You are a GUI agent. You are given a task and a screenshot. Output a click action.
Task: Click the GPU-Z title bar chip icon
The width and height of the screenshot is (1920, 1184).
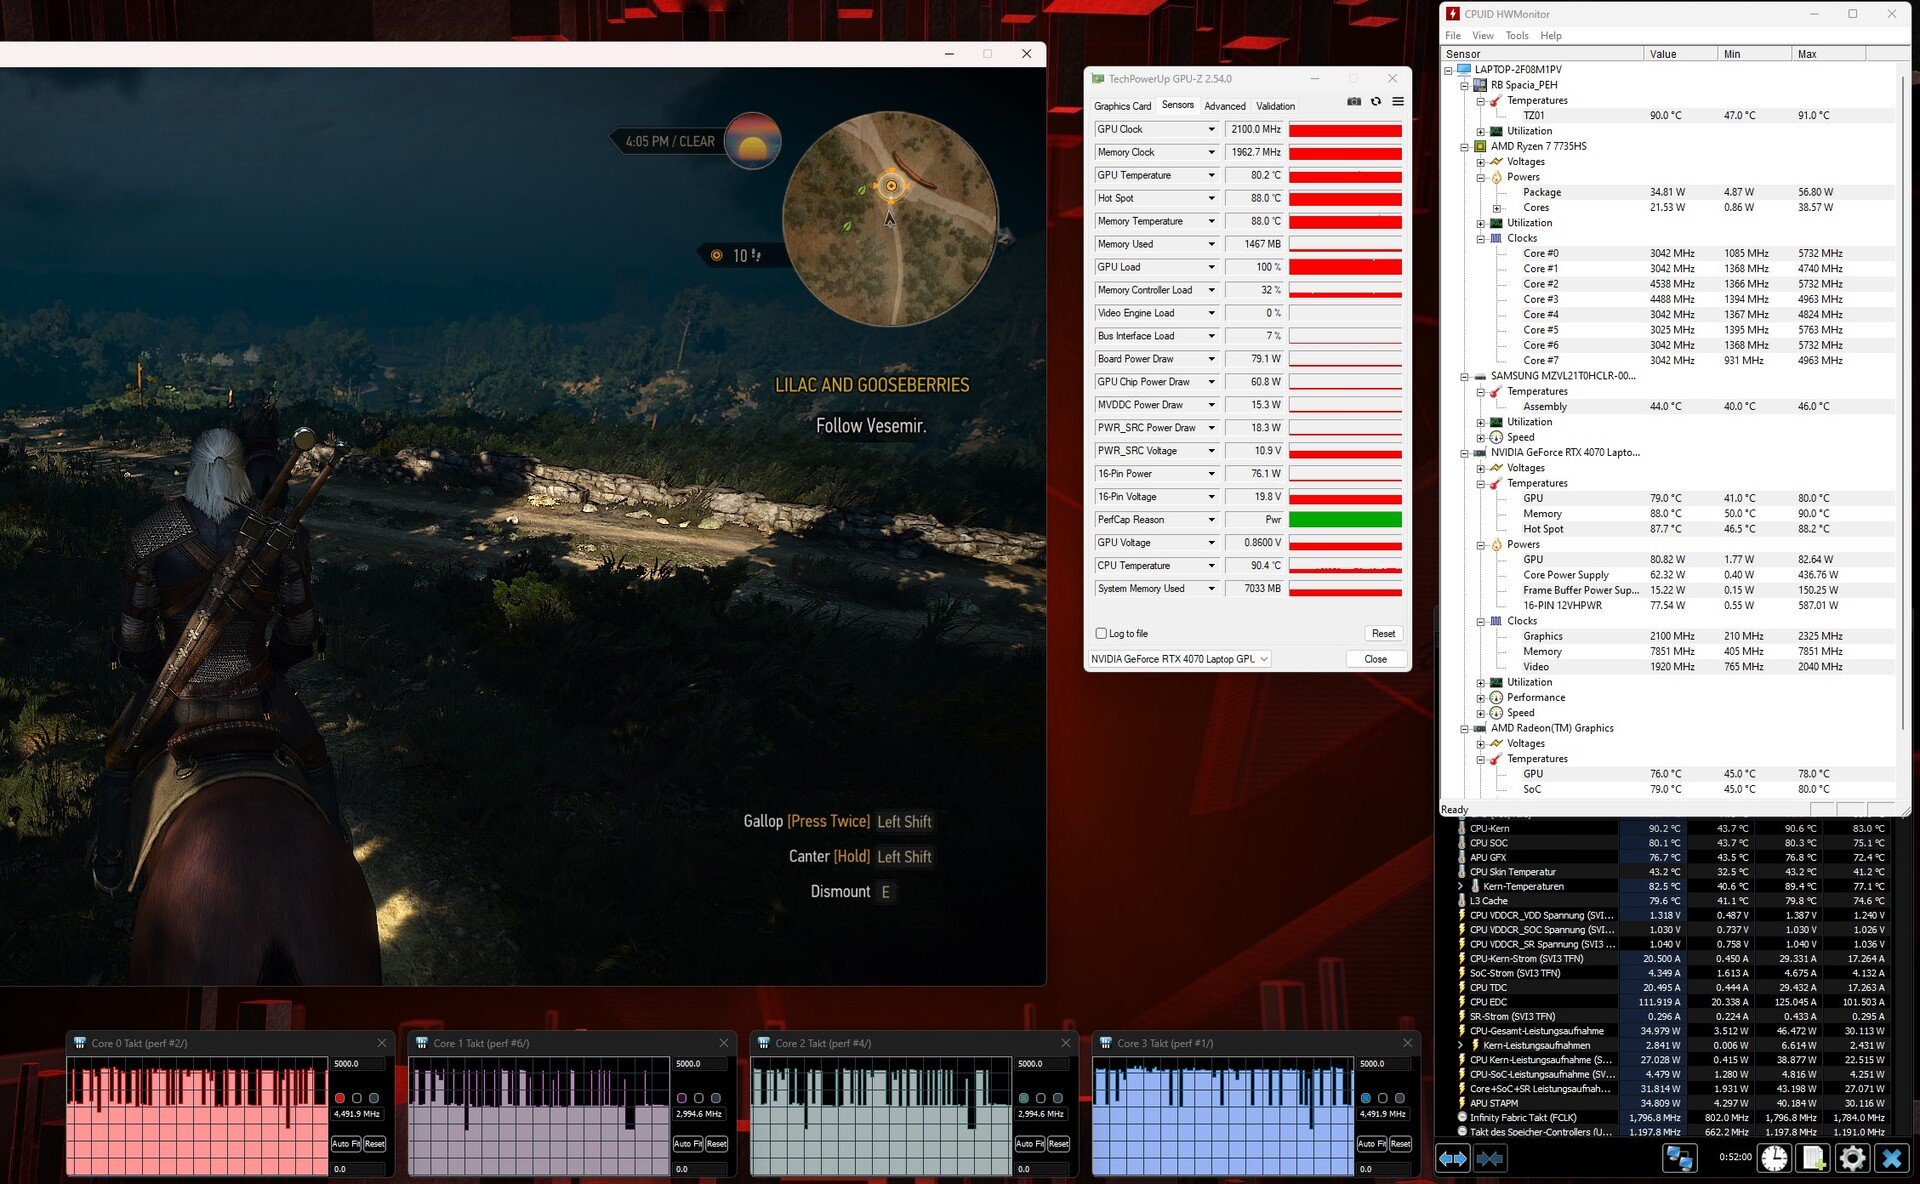(1098, 79)
